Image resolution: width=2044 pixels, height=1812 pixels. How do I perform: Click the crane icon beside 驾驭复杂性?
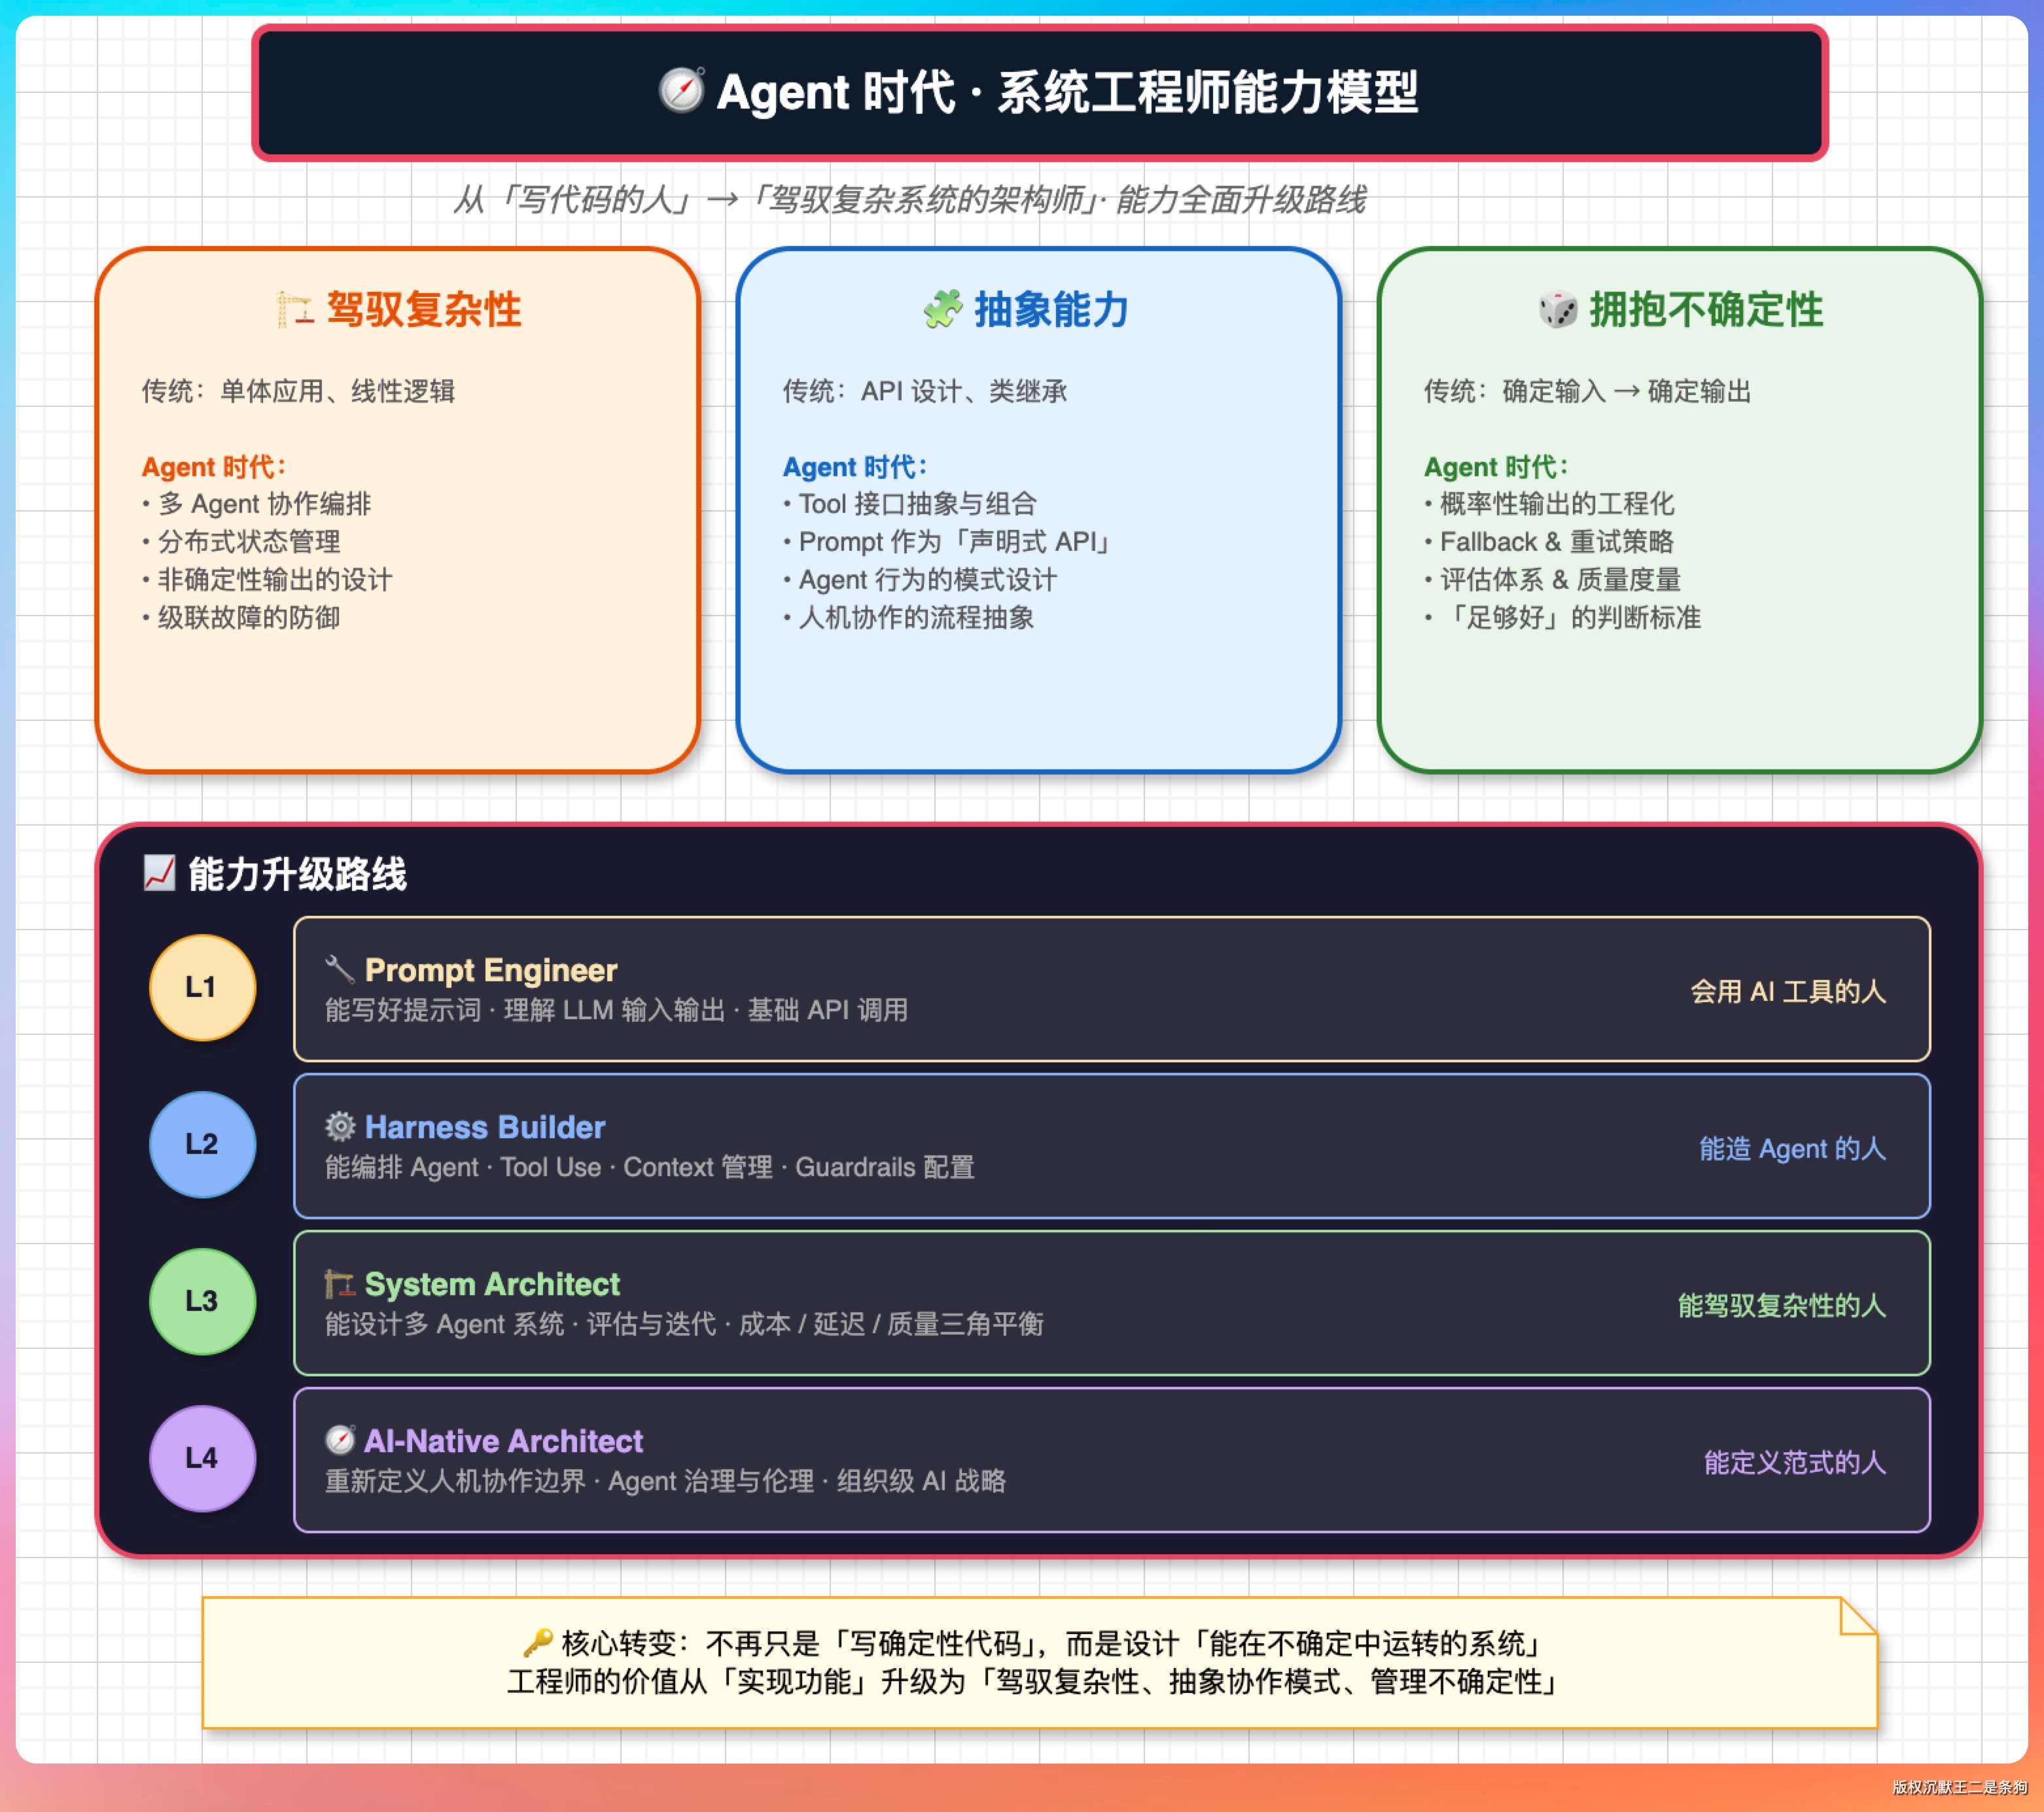click(294, 309)
